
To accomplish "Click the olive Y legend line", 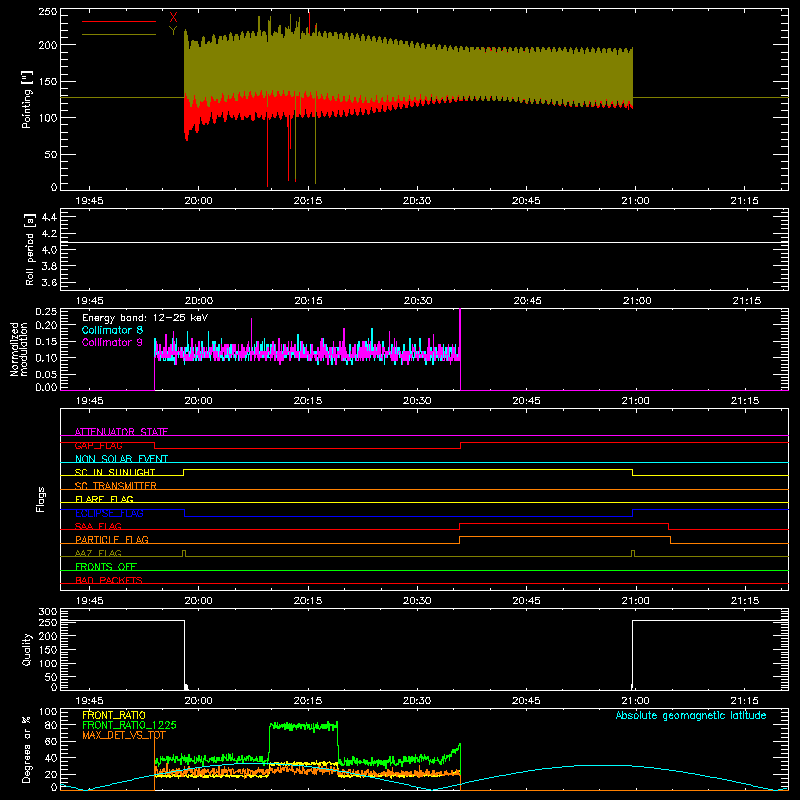I will tap(119, 35).
